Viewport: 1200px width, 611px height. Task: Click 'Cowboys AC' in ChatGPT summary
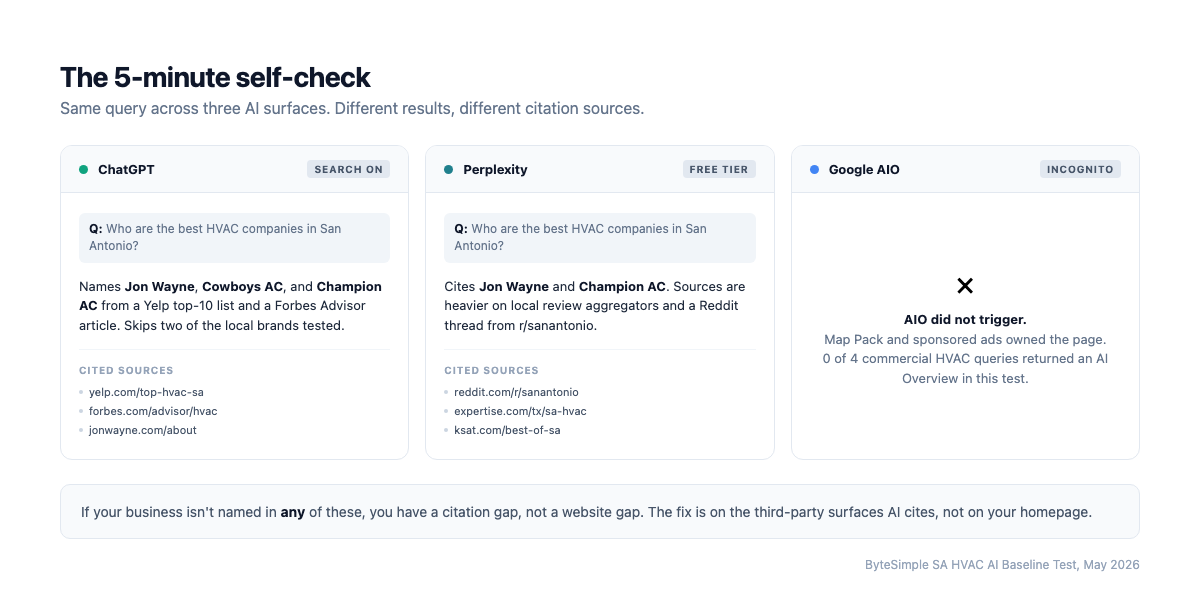(x=243, y=287)
